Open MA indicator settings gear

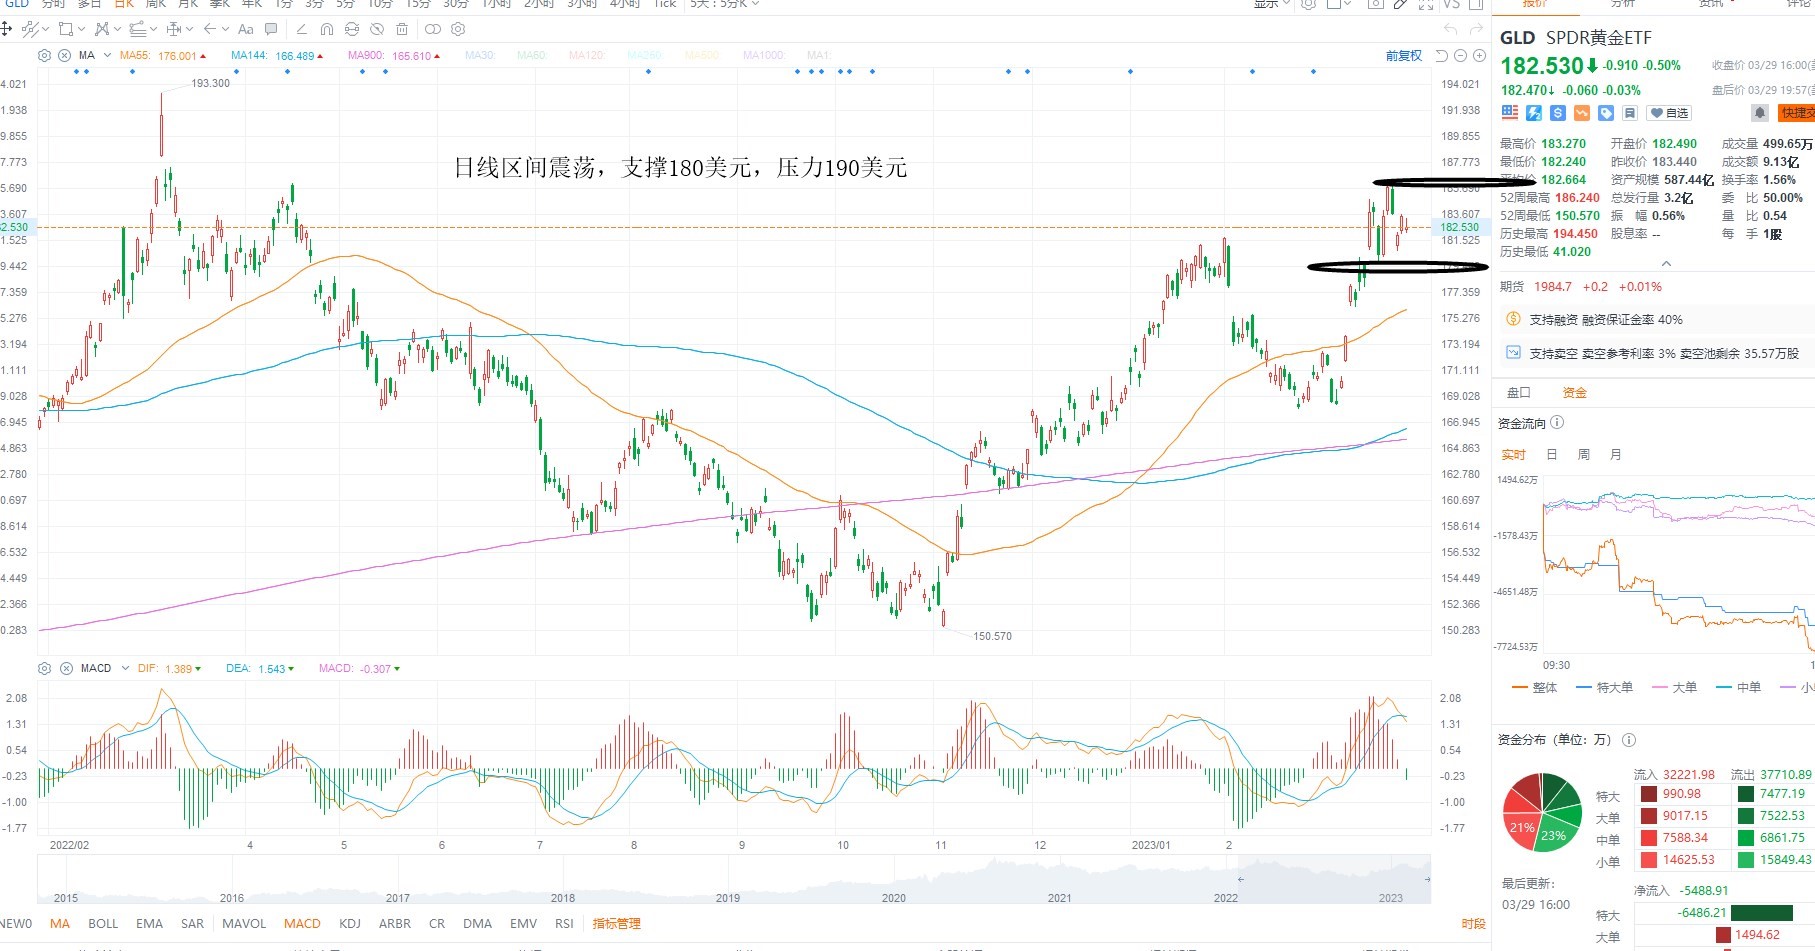pos(44,56)
